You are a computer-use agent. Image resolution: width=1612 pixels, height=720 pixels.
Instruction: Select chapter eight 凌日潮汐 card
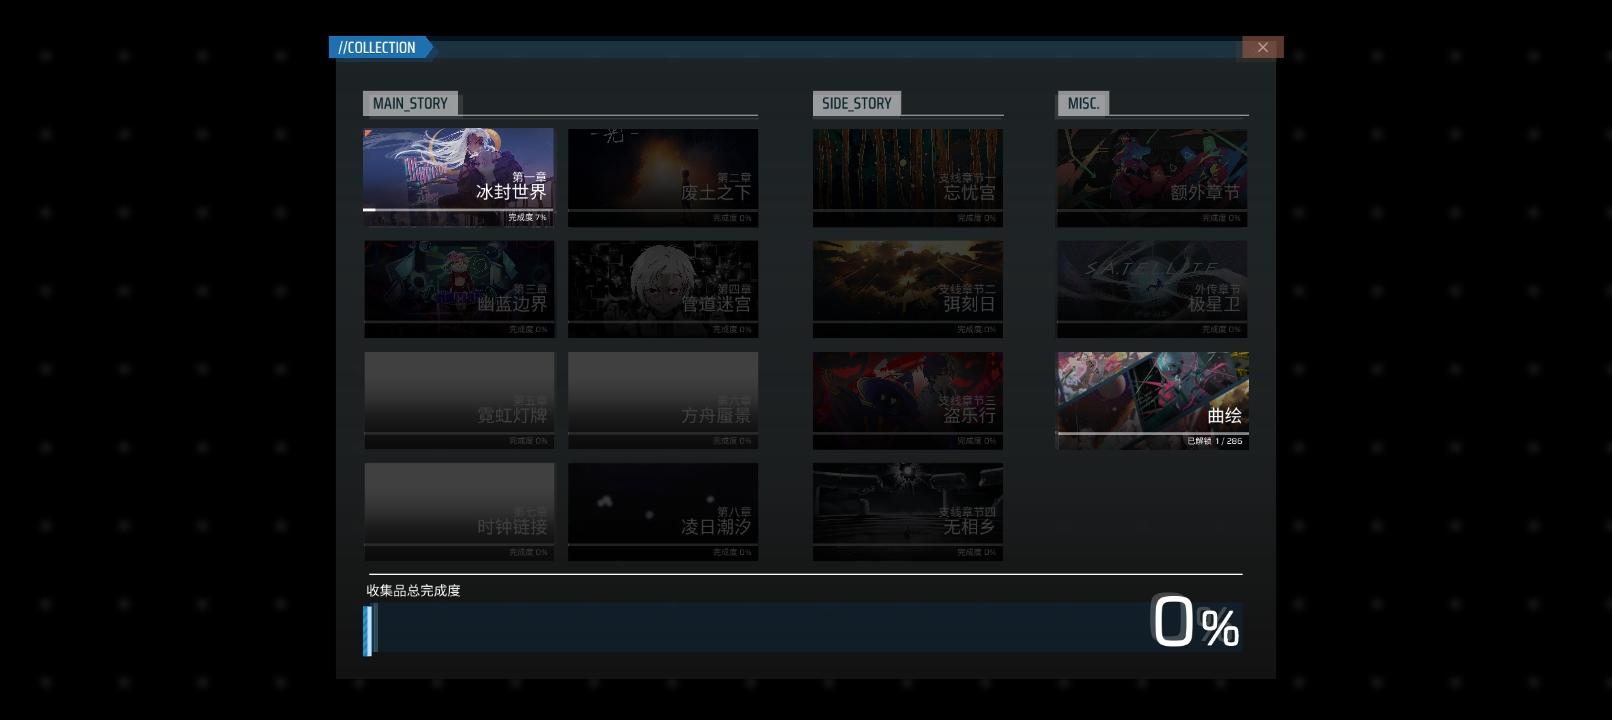pos(662,511)
